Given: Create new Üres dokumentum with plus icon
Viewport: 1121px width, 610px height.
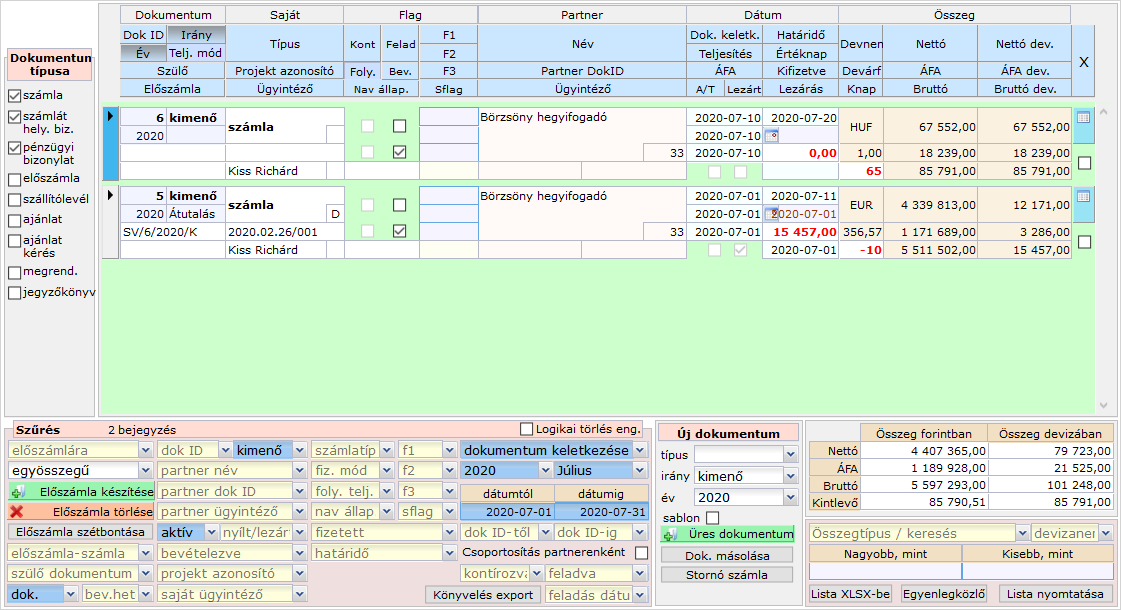Looking at the screenshot, I should point(727,534).
